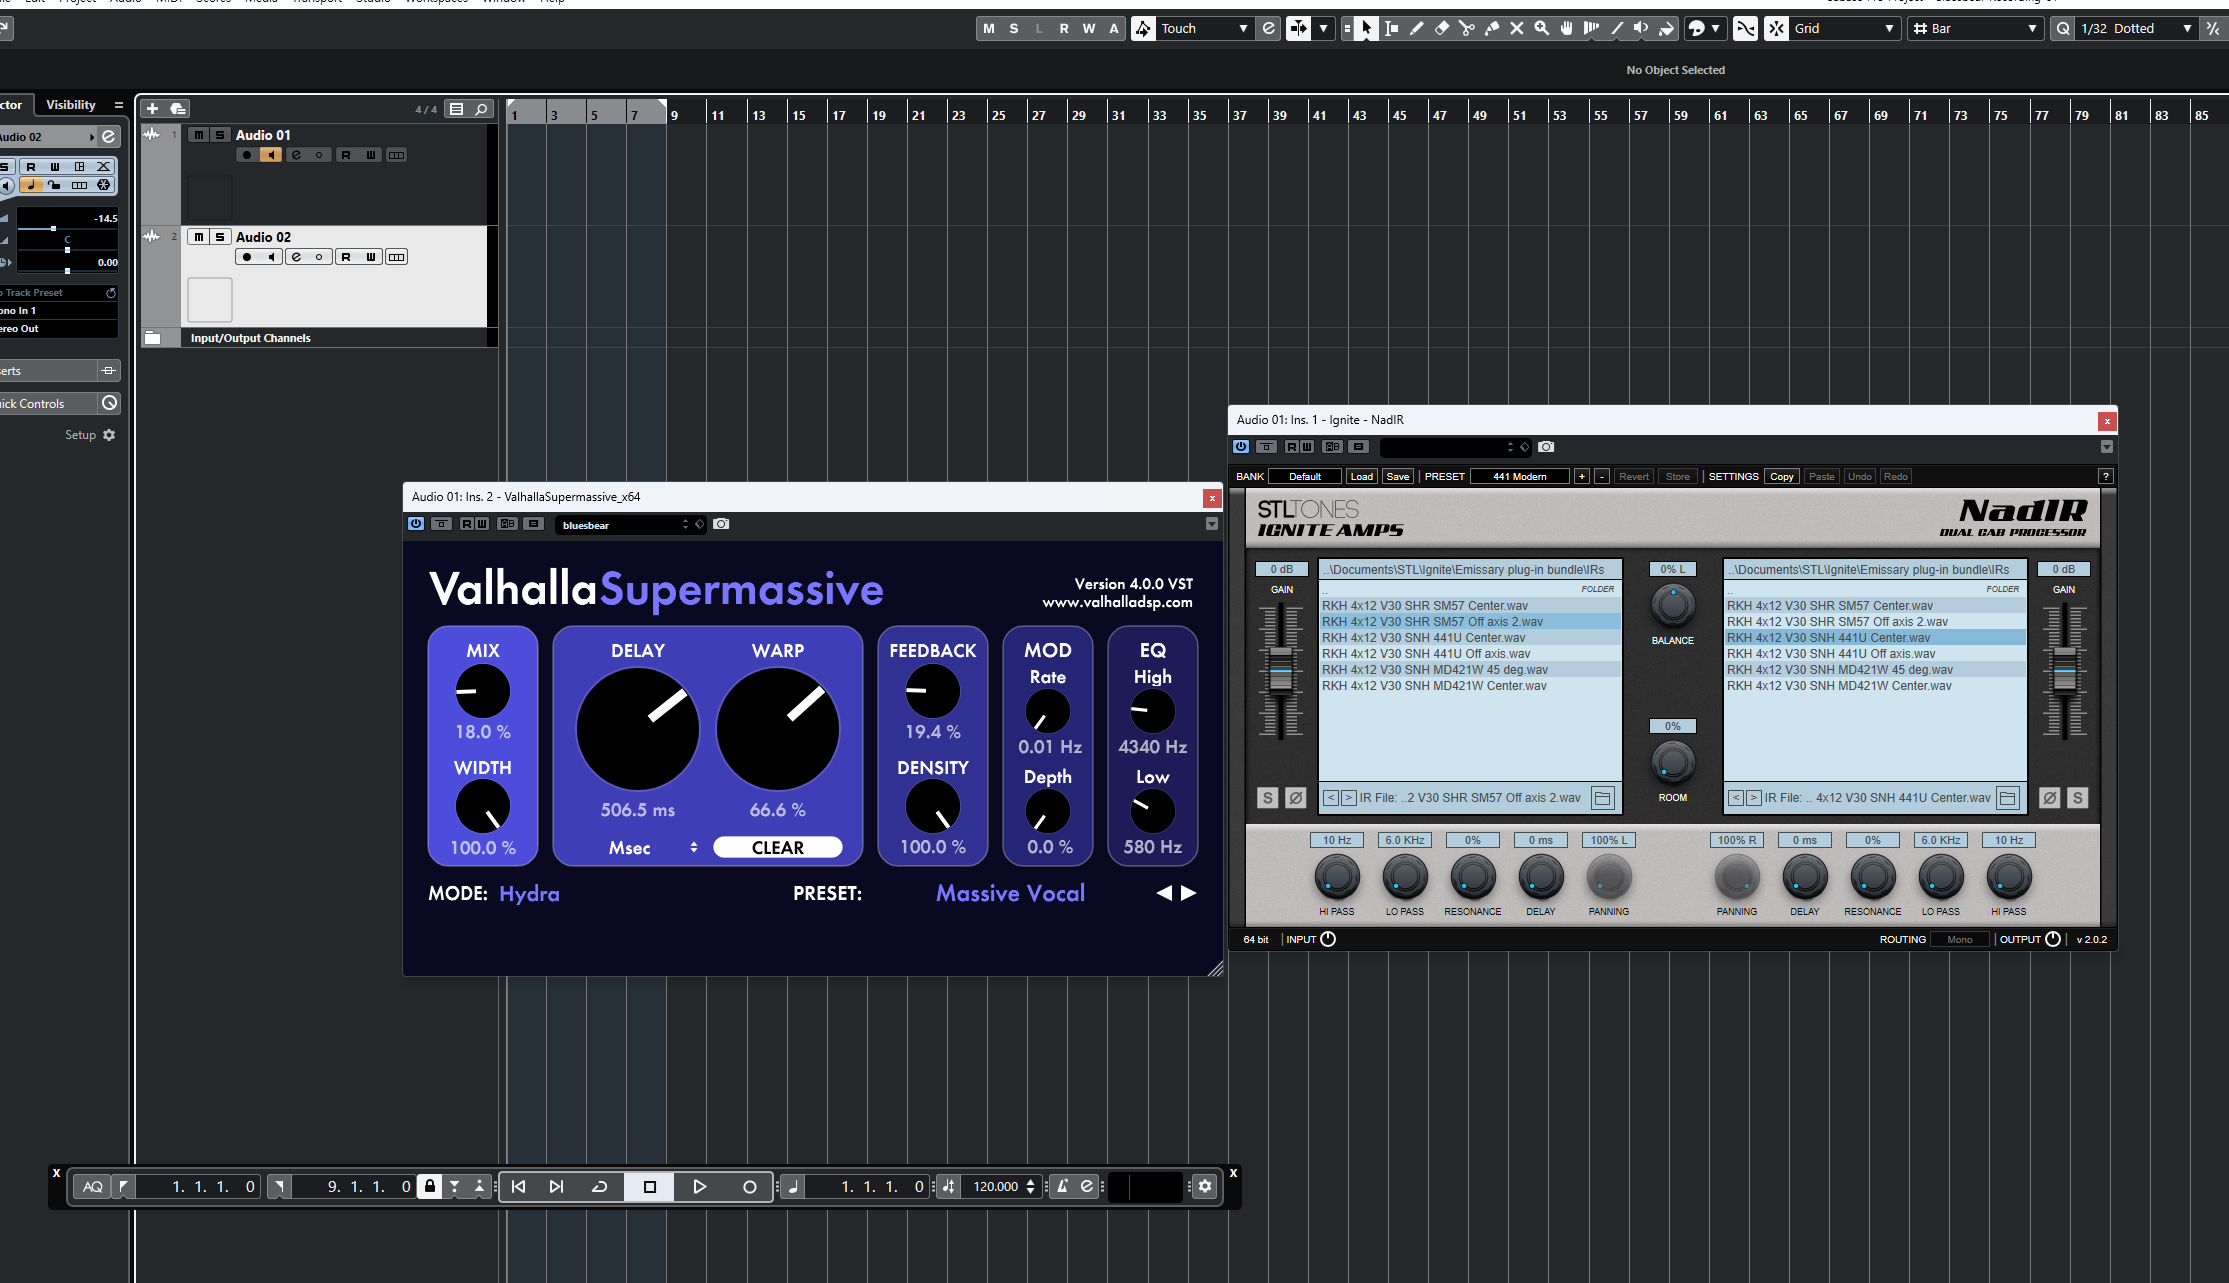Click the Load bank button in NadIR
The width and height of the screenshot is (2229, 1283).
[x=1361, y=477]
